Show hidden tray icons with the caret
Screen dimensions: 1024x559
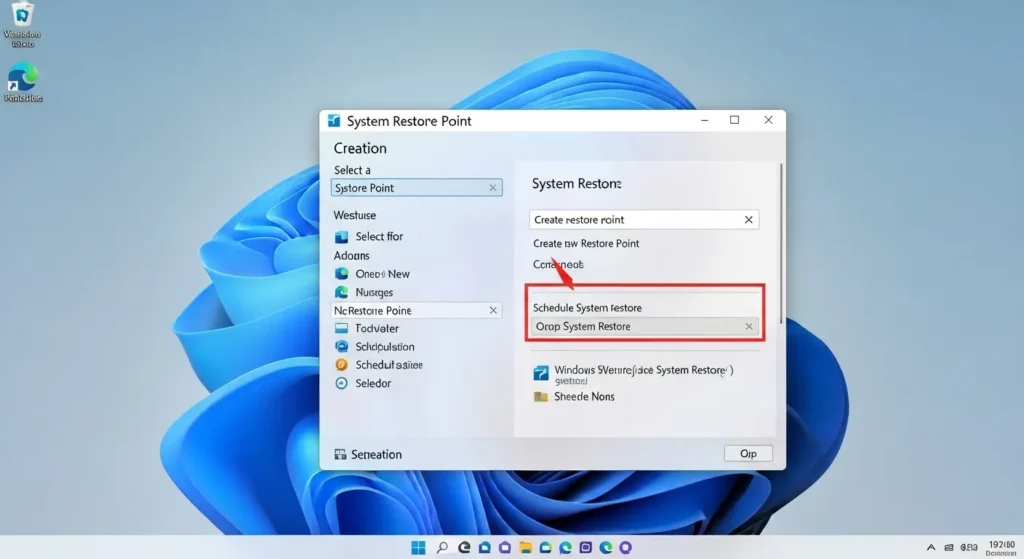[931, 547]
